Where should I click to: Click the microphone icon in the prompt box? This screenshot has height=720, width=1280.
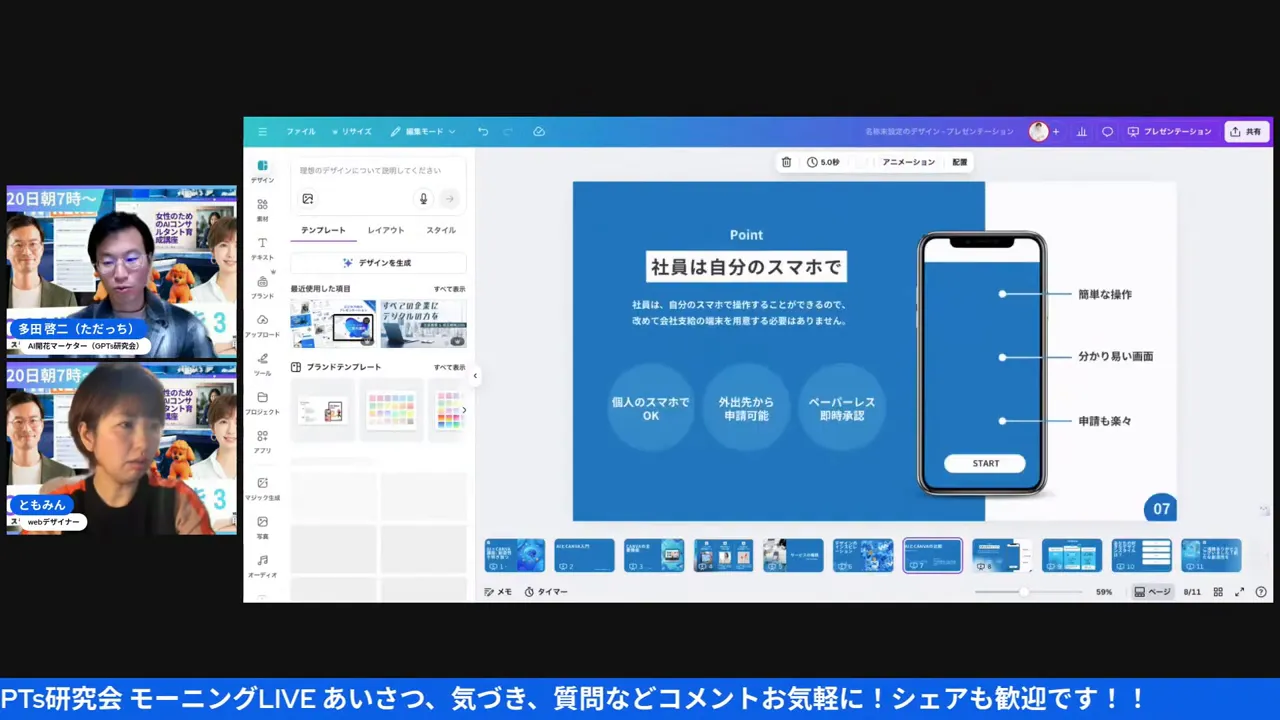423,198
